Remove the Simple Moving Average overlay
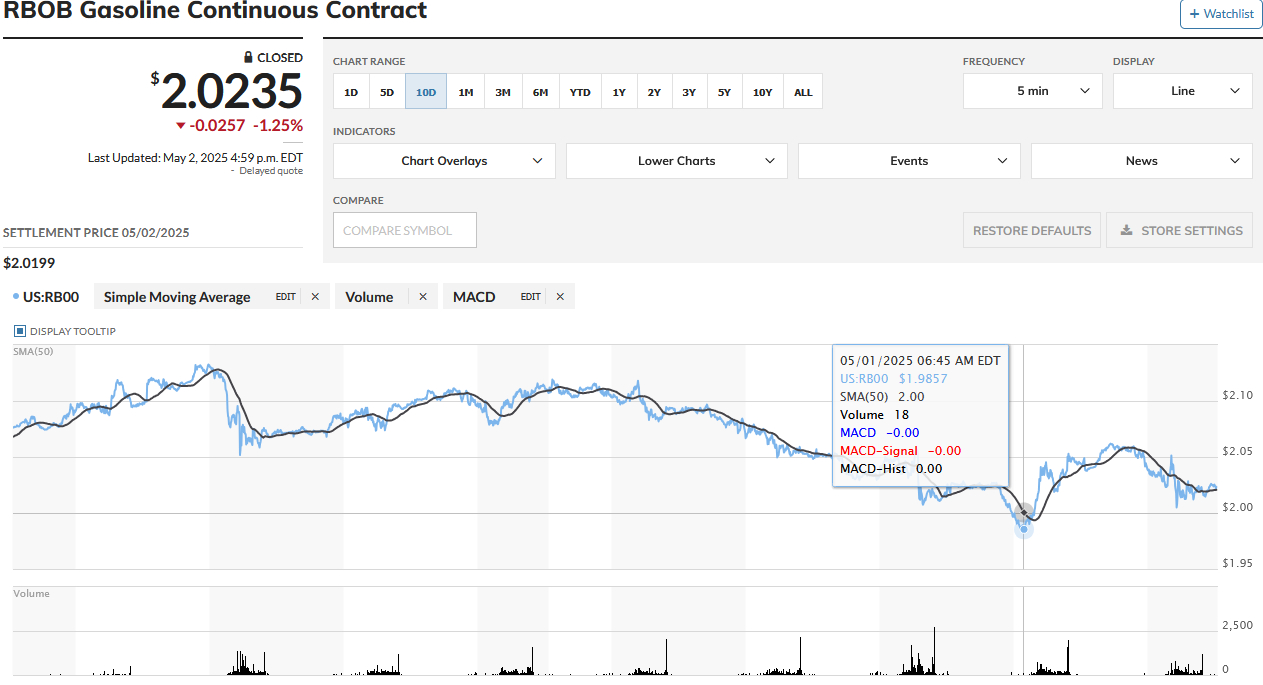The width and height of the screenshot is (1263, 685). pyautogui.click(x=315, y=297)
